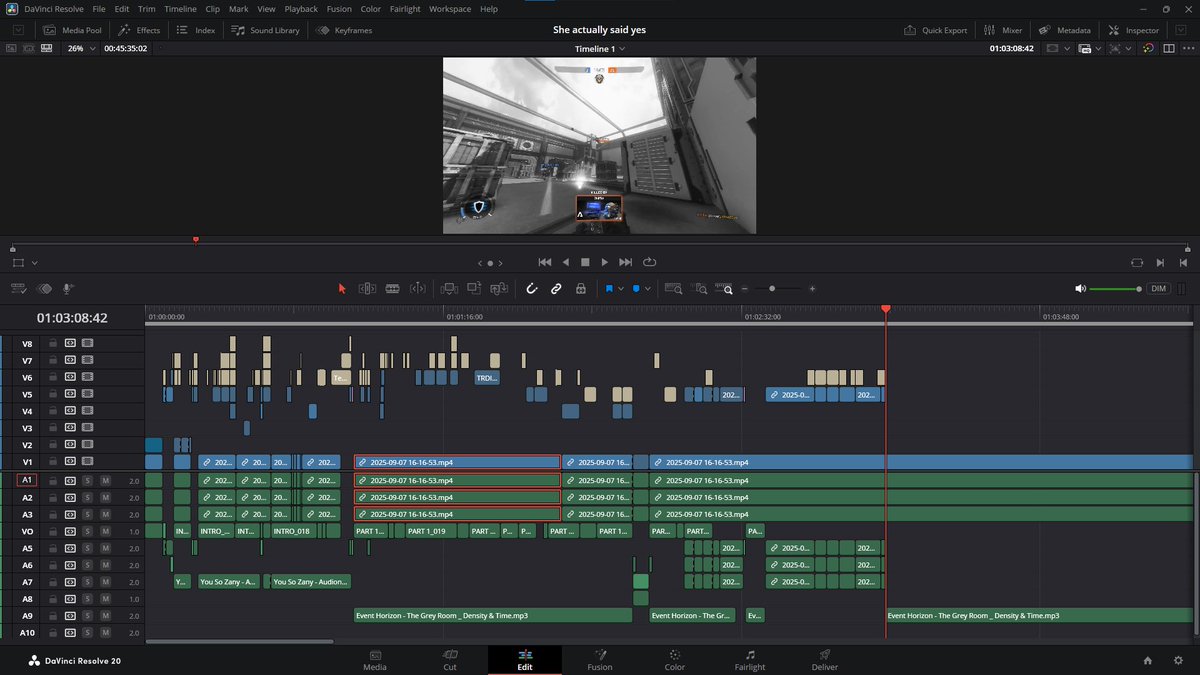Screen dimensions: 1200x675
Task: Click the zoom in plus icon
Action: [812, 288]
